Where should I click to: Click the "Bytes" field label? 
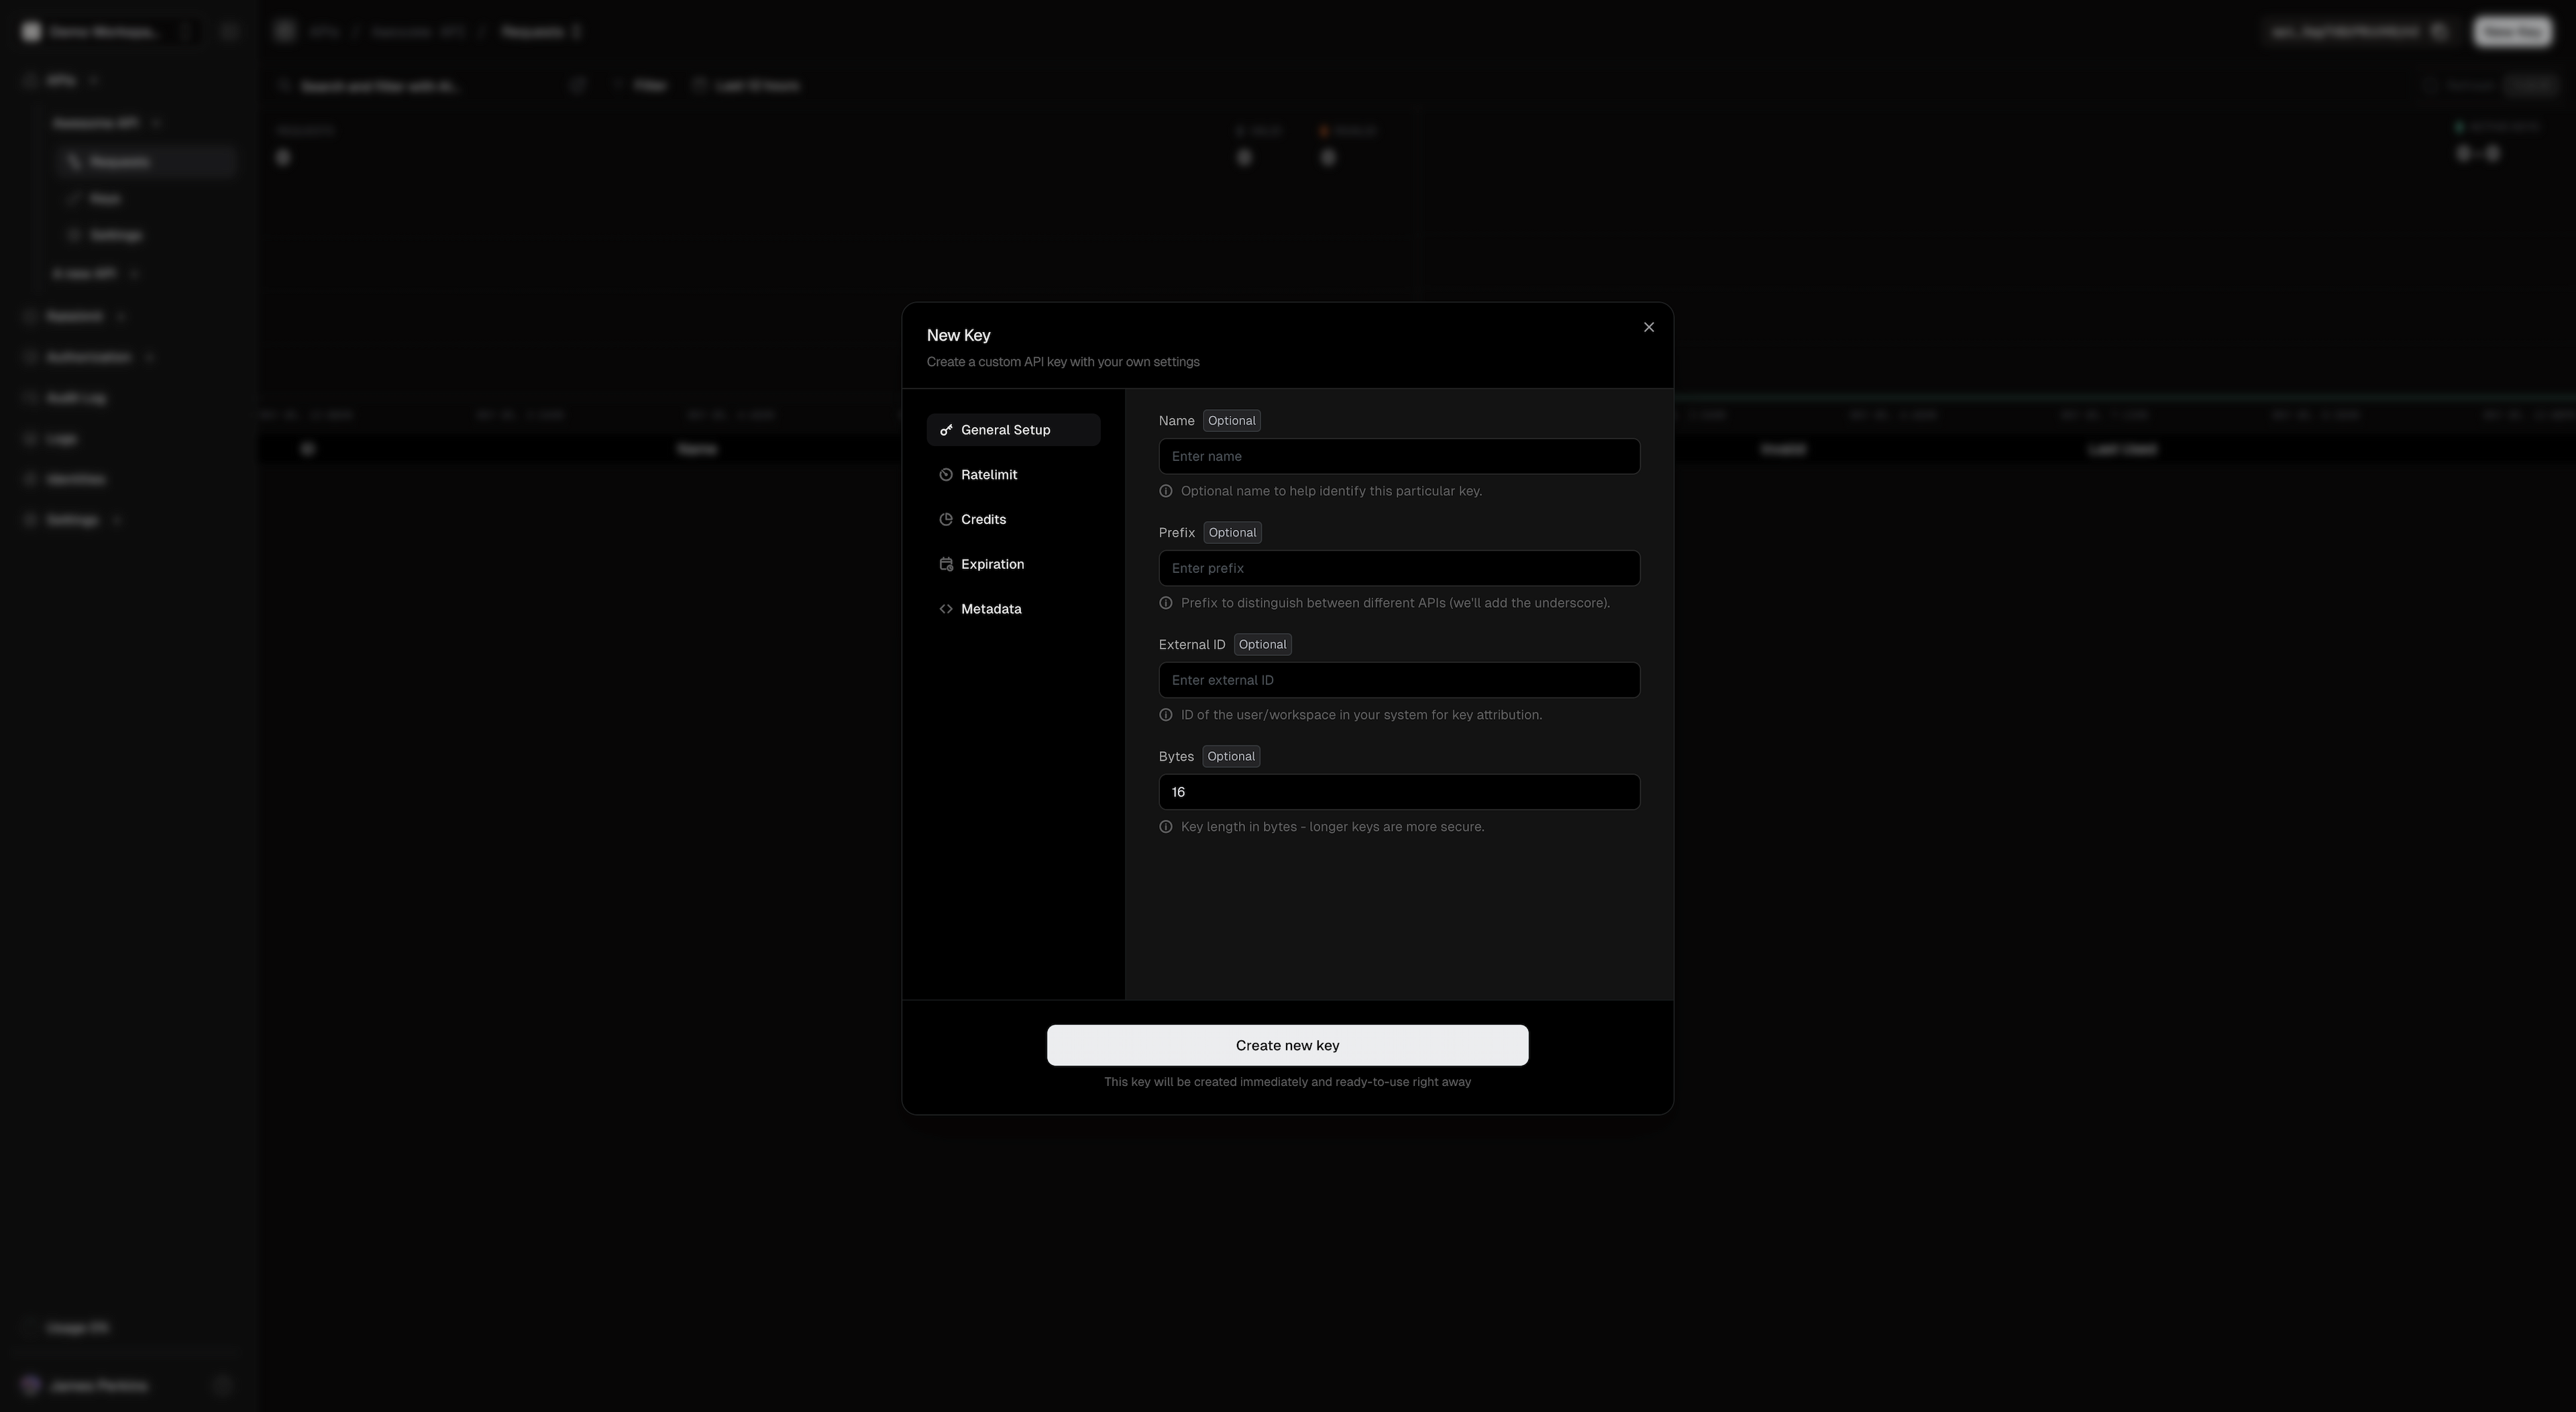[x=1176, y=757]
